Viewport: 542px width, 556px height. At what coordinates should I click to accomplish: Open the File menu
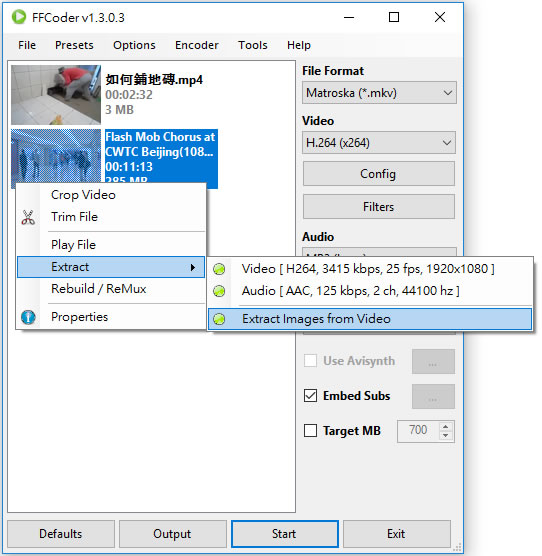(27, 45)
